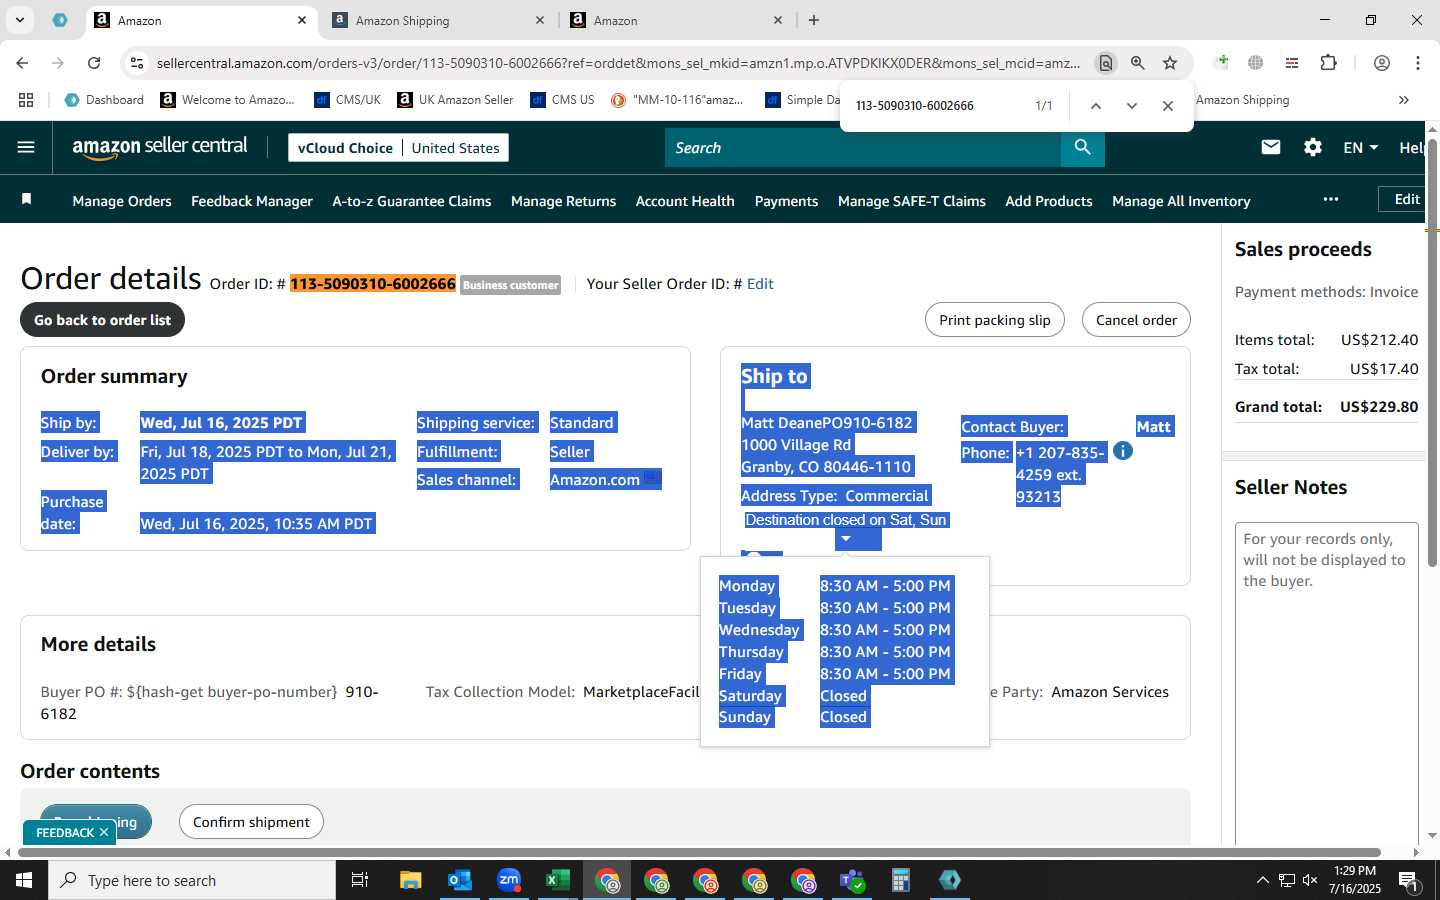Open Chrome profile avatar menu
The height and width of the screenshot is (900, 1440).
1382,63
